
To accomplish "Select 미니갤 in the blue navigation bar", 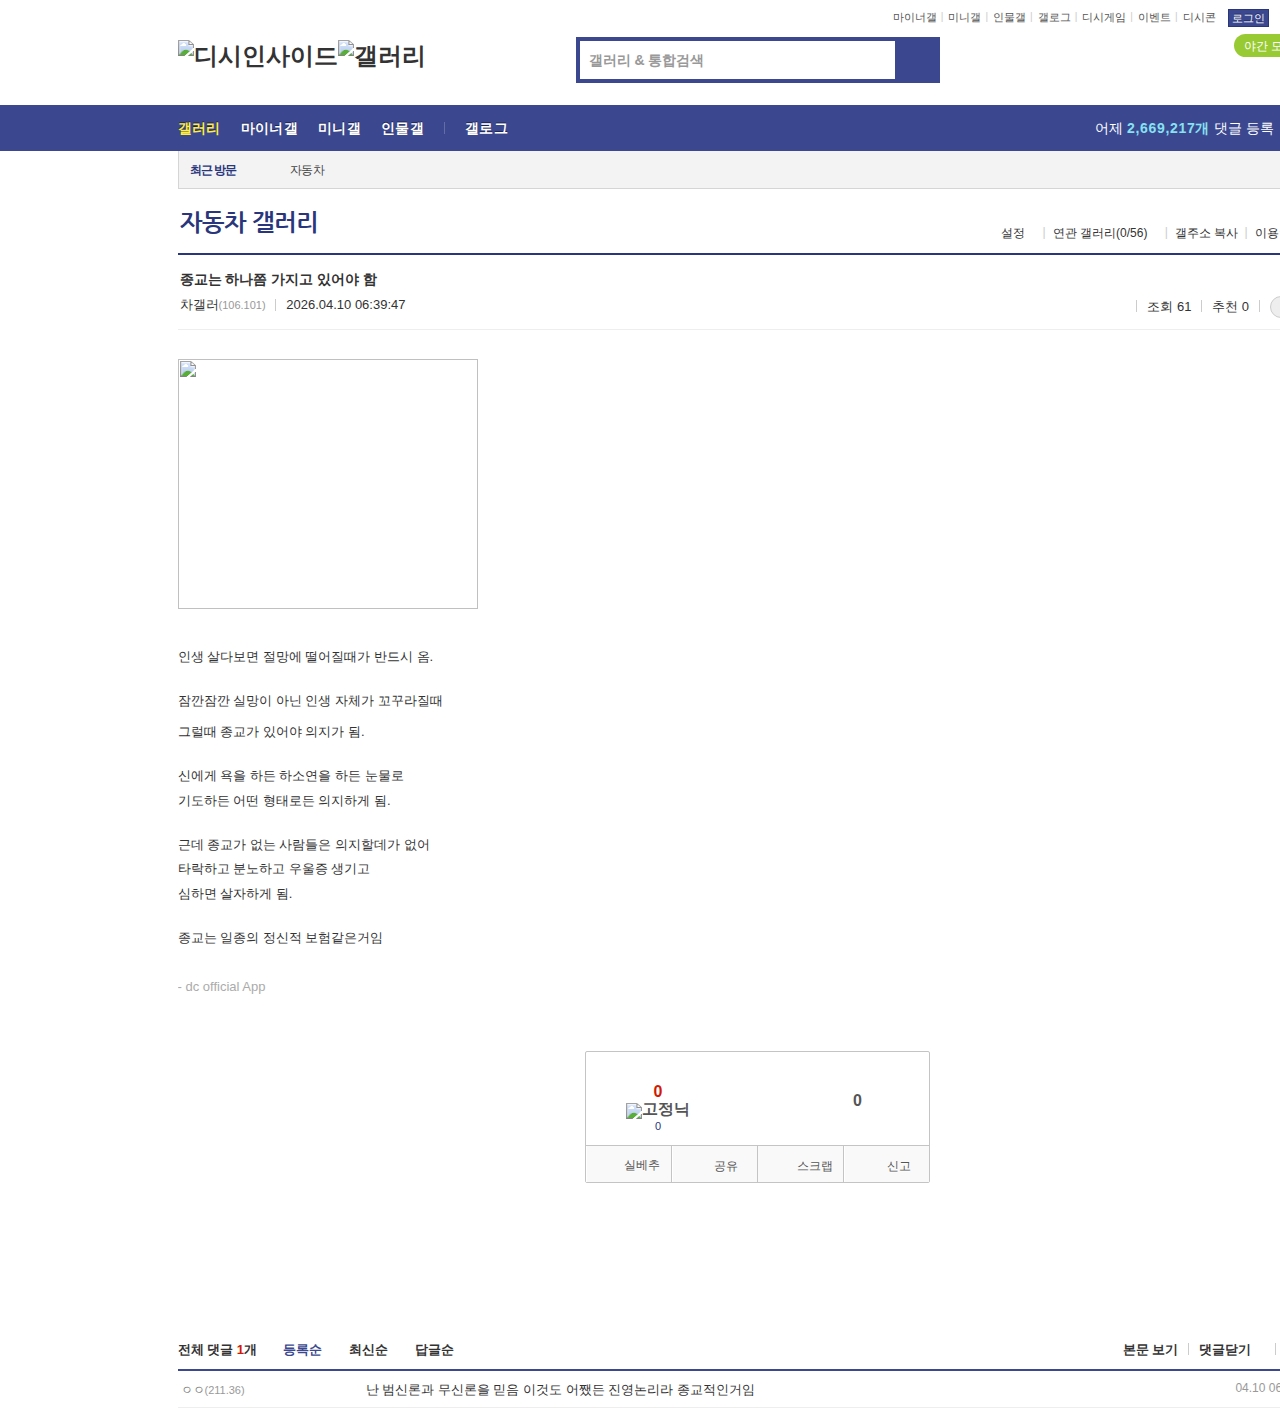I will 339,128.
